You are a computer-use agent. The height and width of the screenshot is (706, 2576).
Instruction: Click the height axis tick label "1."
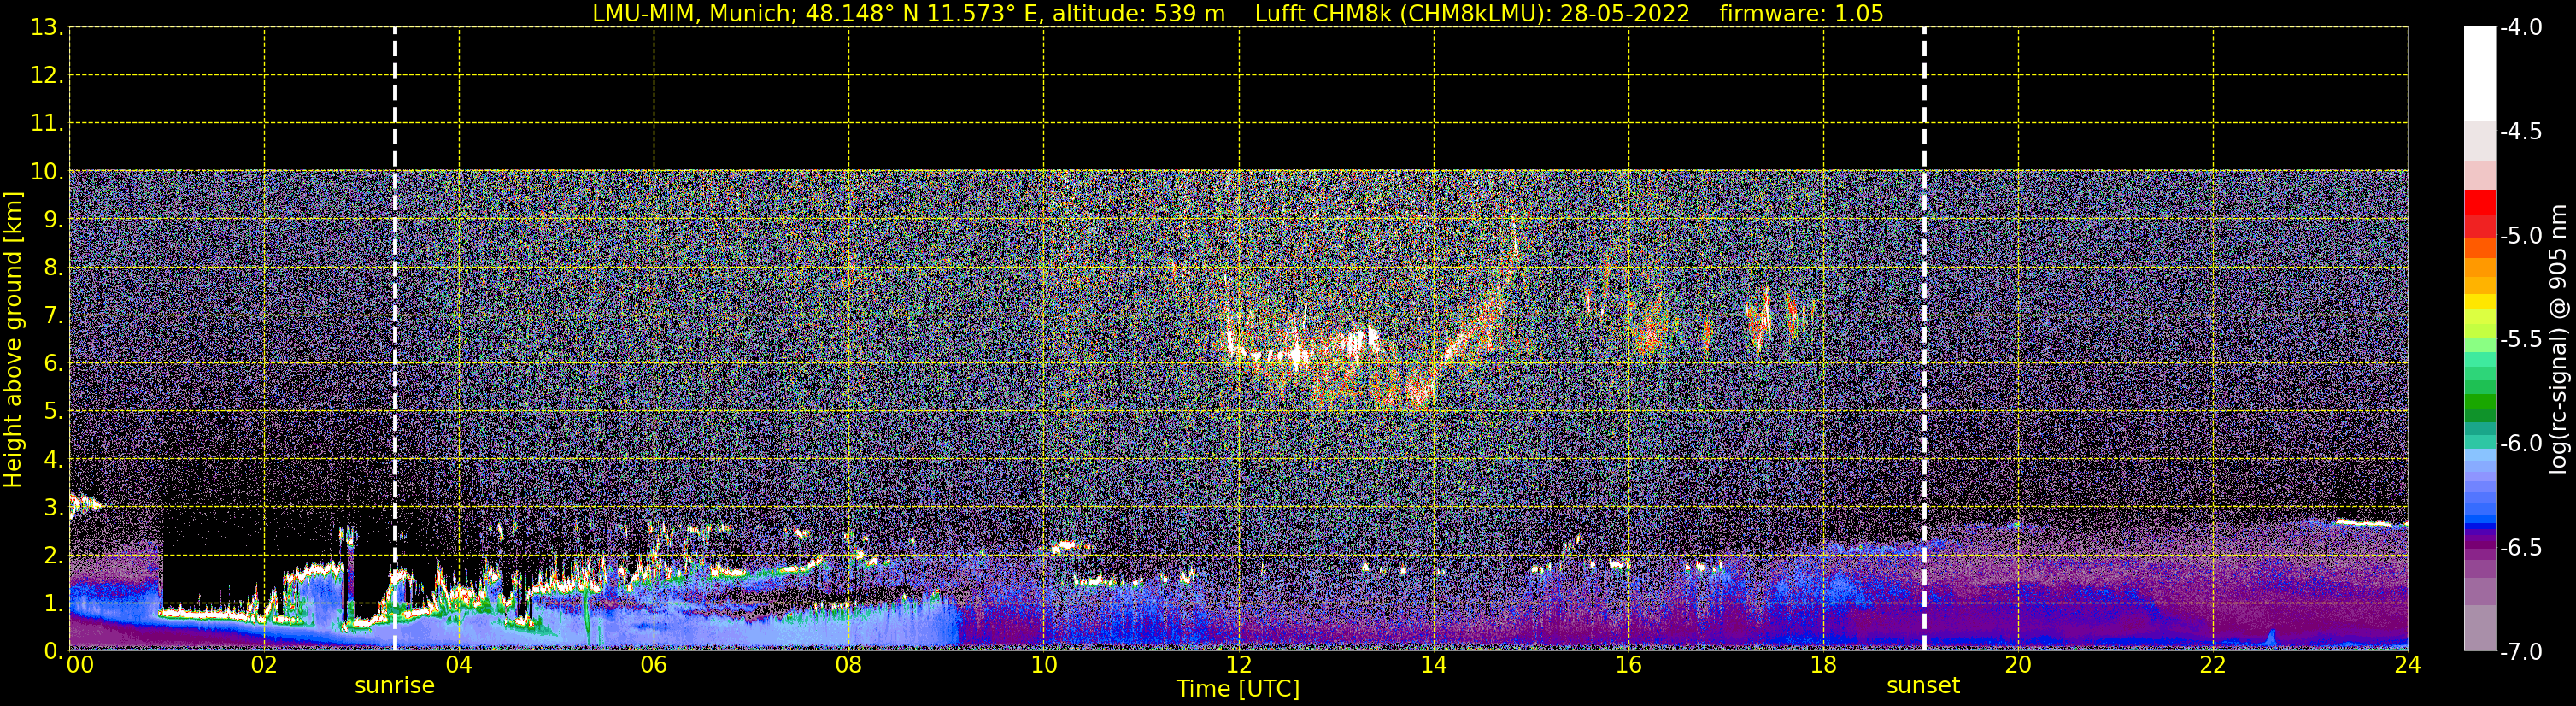[53, 604]
